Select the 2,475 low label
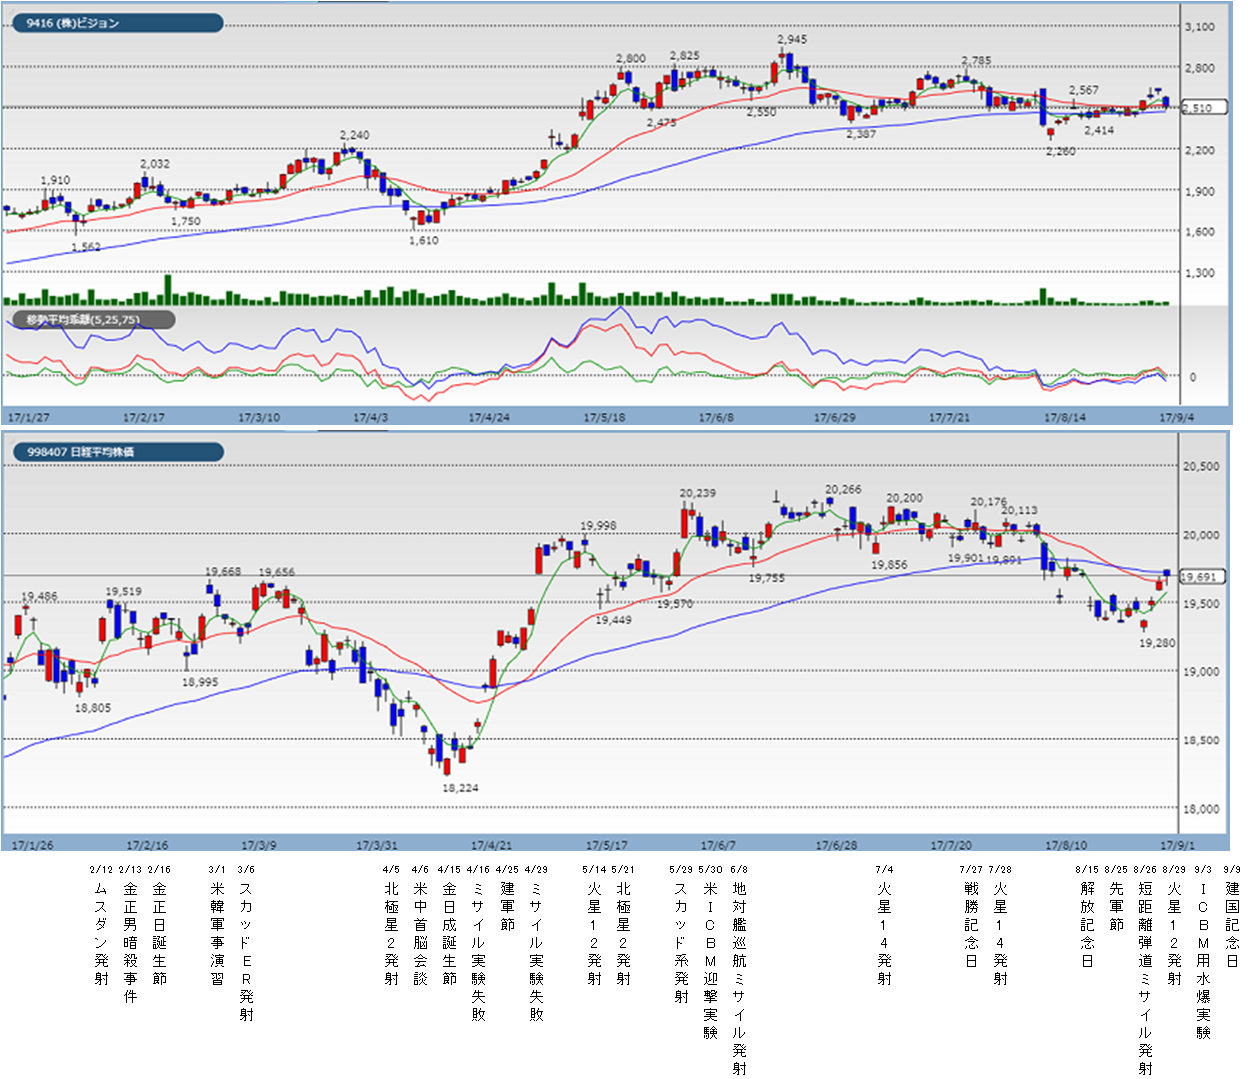1248x1079 pixels. (661, 123)
